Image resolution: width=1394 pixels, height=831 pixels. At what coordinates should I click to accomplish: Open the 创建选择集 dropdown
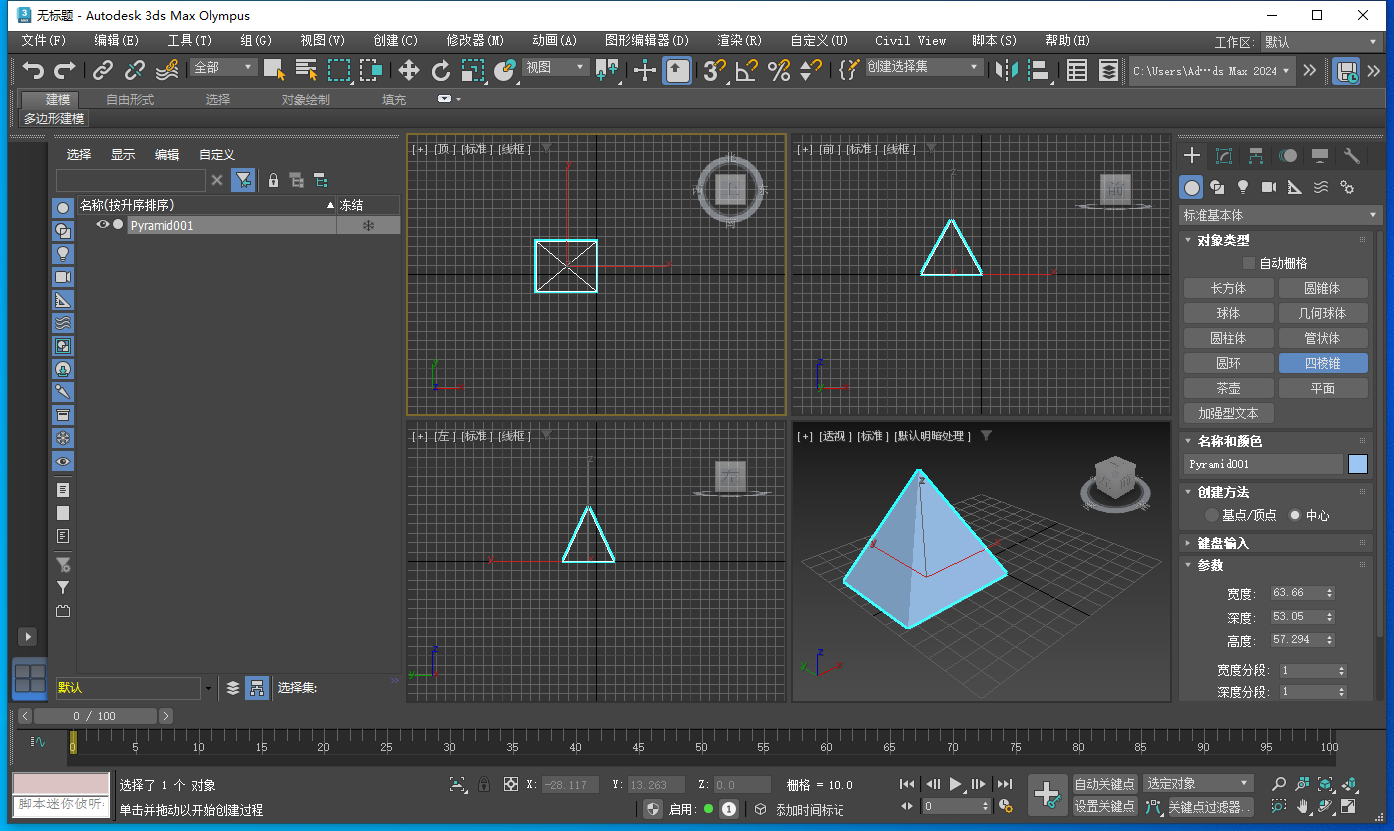coord(923,67)
